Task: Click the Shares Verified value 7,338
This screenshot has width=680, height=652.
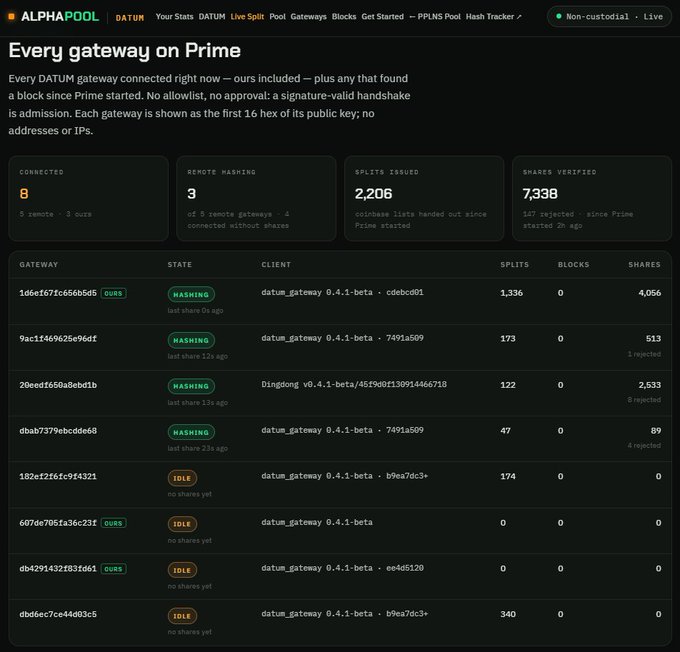Action: [x=540, y=193]
